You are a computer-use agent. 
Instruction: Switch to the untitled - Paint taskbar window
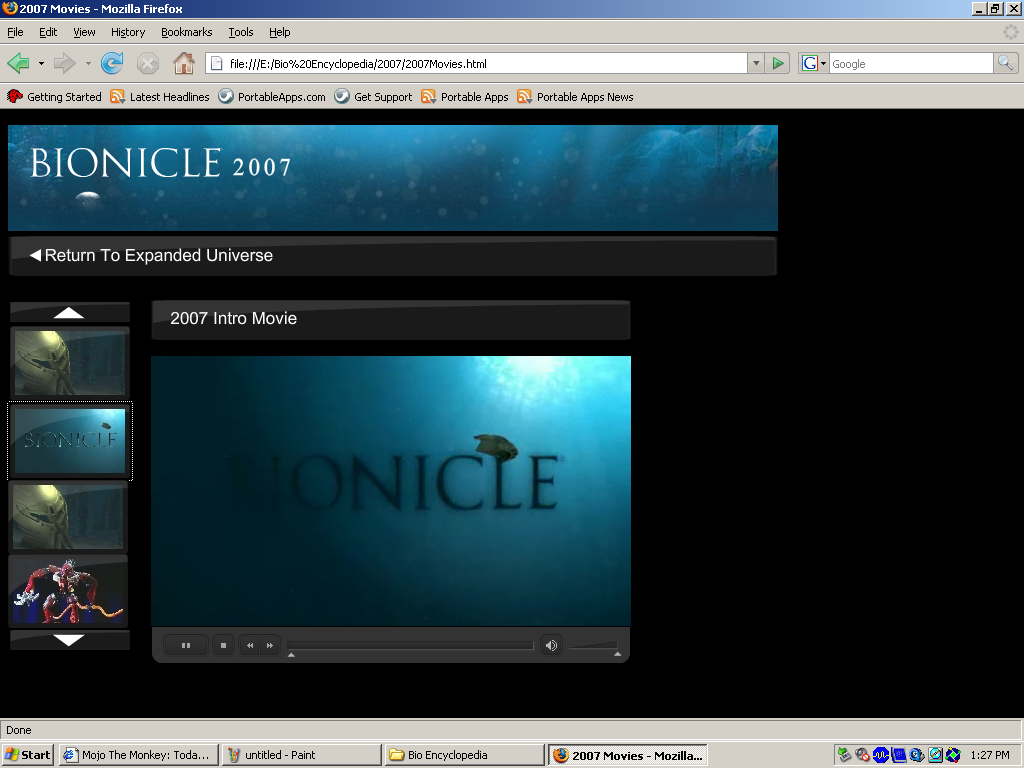tap(301, 755)
